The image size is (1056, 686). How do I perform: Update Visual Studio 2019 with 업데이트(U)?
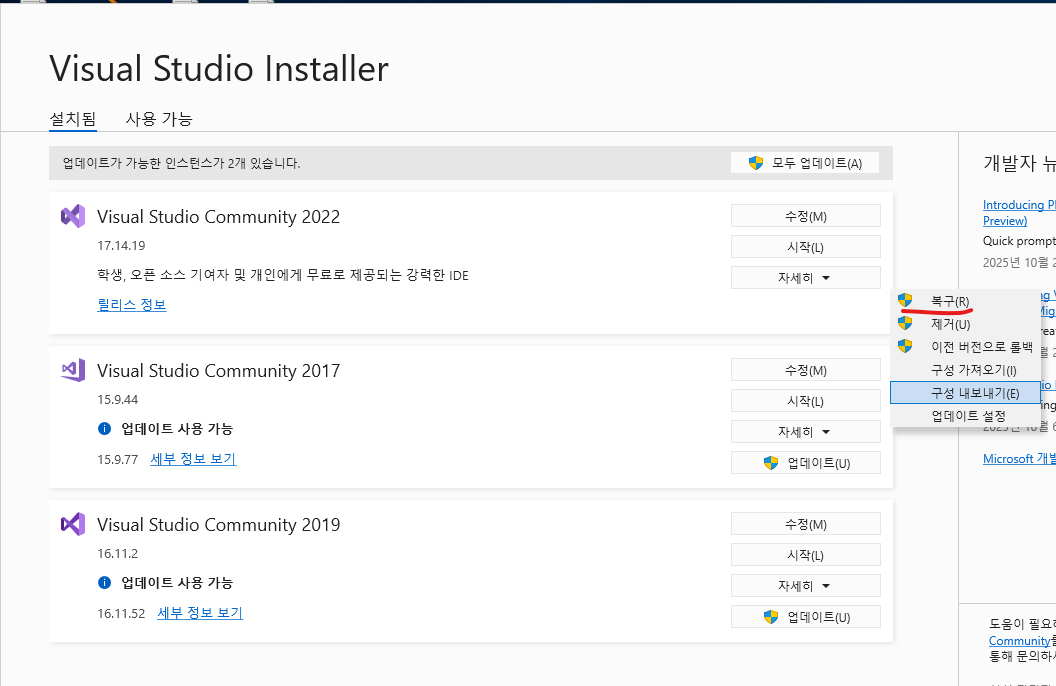[805, 617]
